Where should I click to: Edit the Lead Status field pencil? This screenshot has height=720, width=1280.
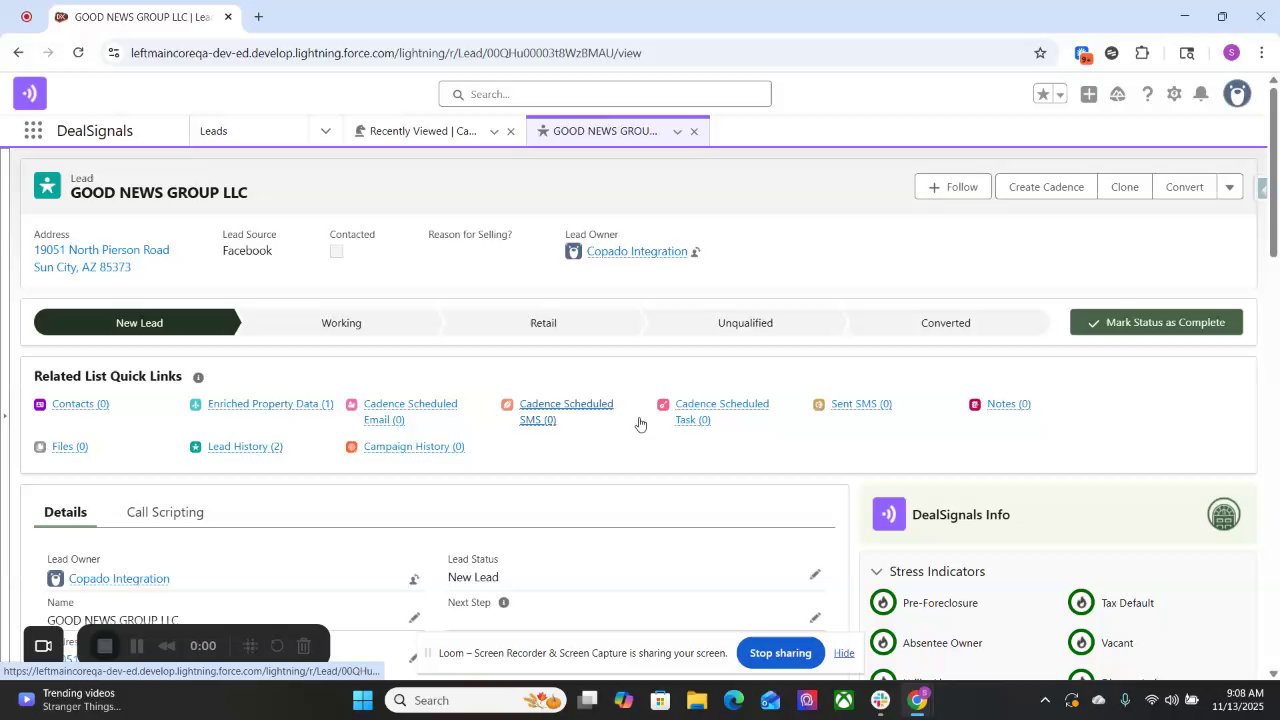click(815, 575)
